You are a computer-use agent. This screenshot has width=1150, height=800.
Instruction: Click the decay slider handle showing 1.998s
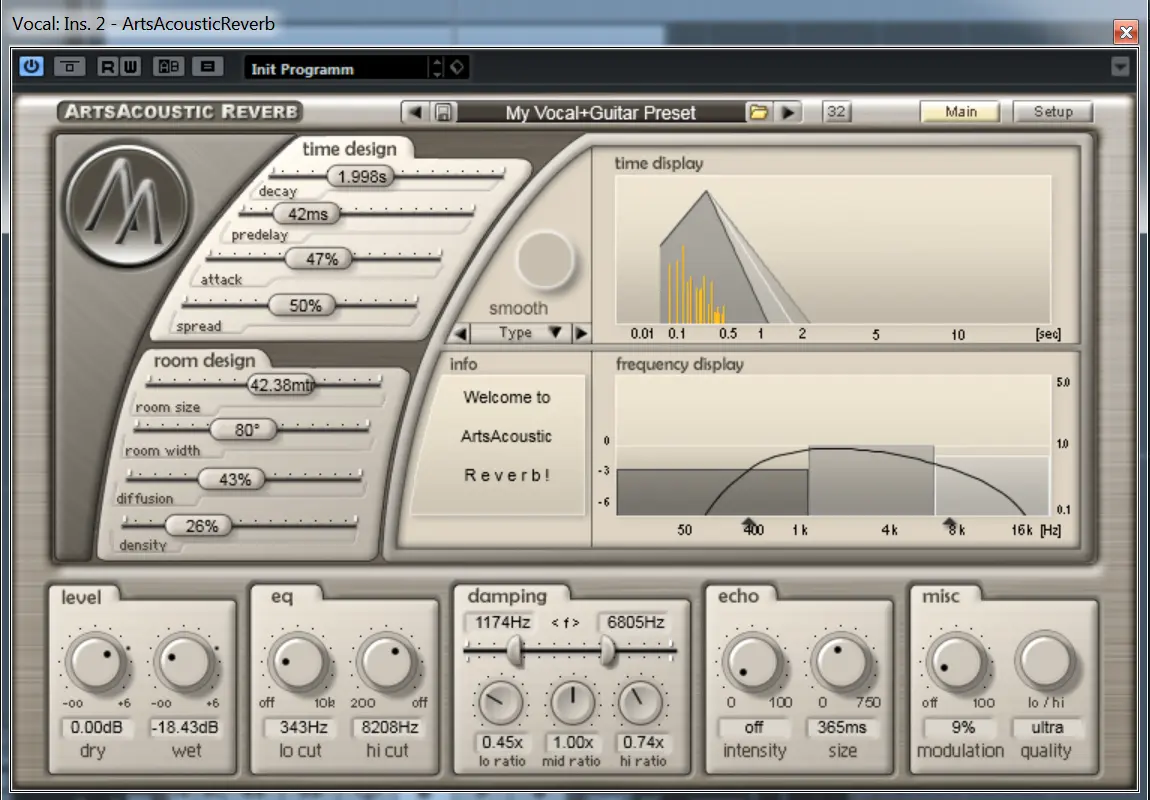point(362,177)
